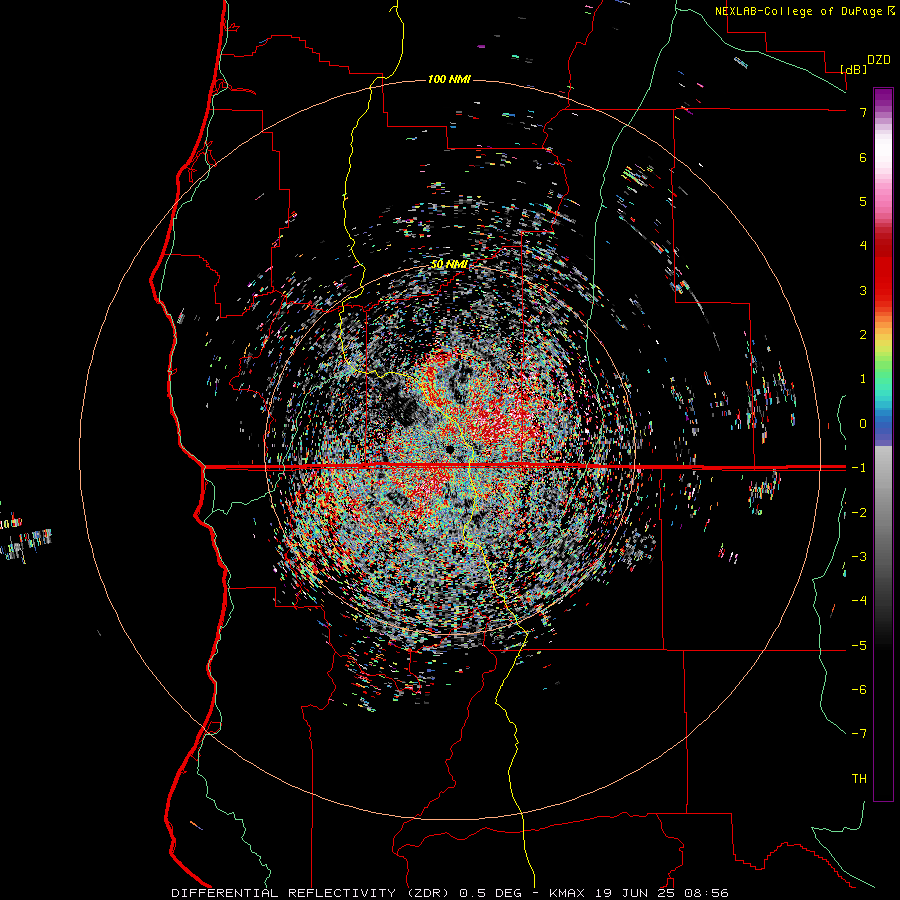
Task: Select the -1 dB tick label
Action: tap(859, 468)
